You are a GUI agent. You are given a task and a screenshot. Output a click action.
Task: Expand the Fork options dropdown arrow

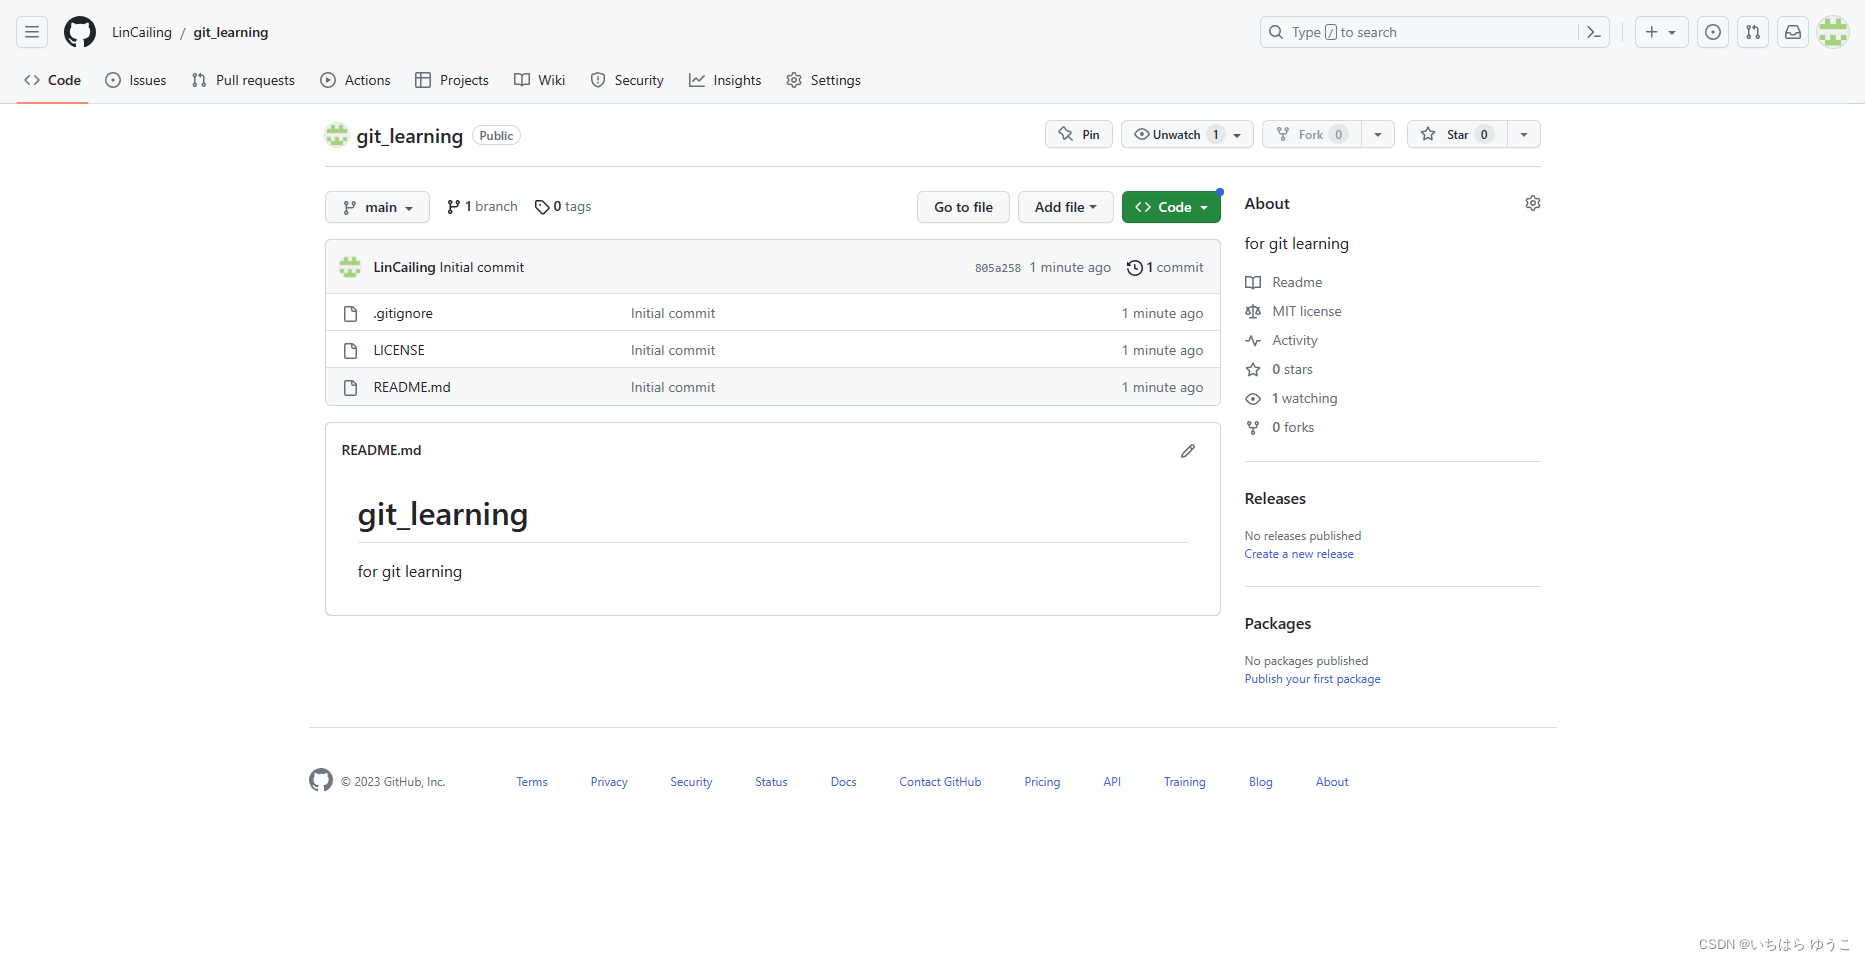pos(1378,134)
